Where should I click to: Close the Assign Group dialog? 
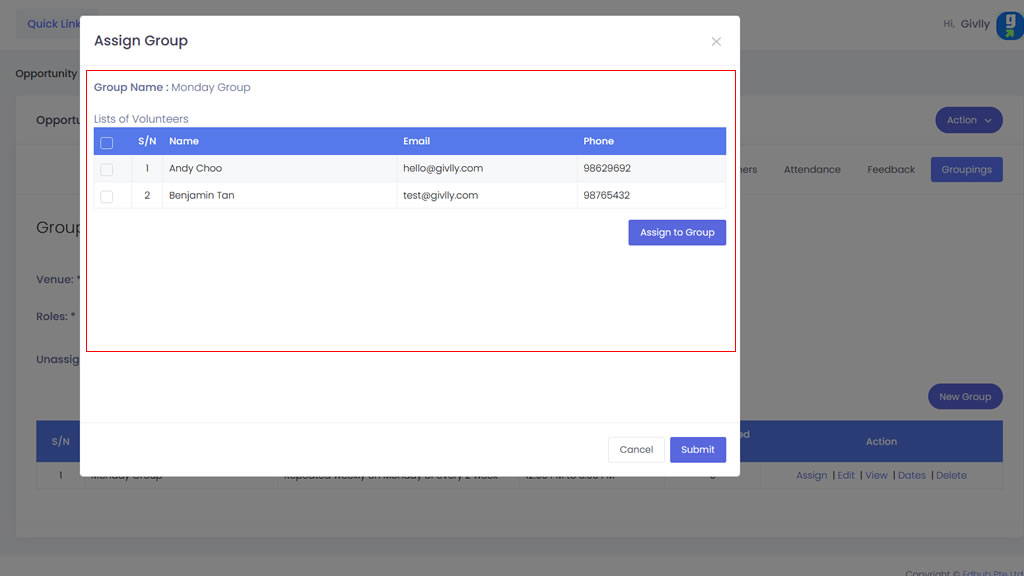tap(716, 42)
